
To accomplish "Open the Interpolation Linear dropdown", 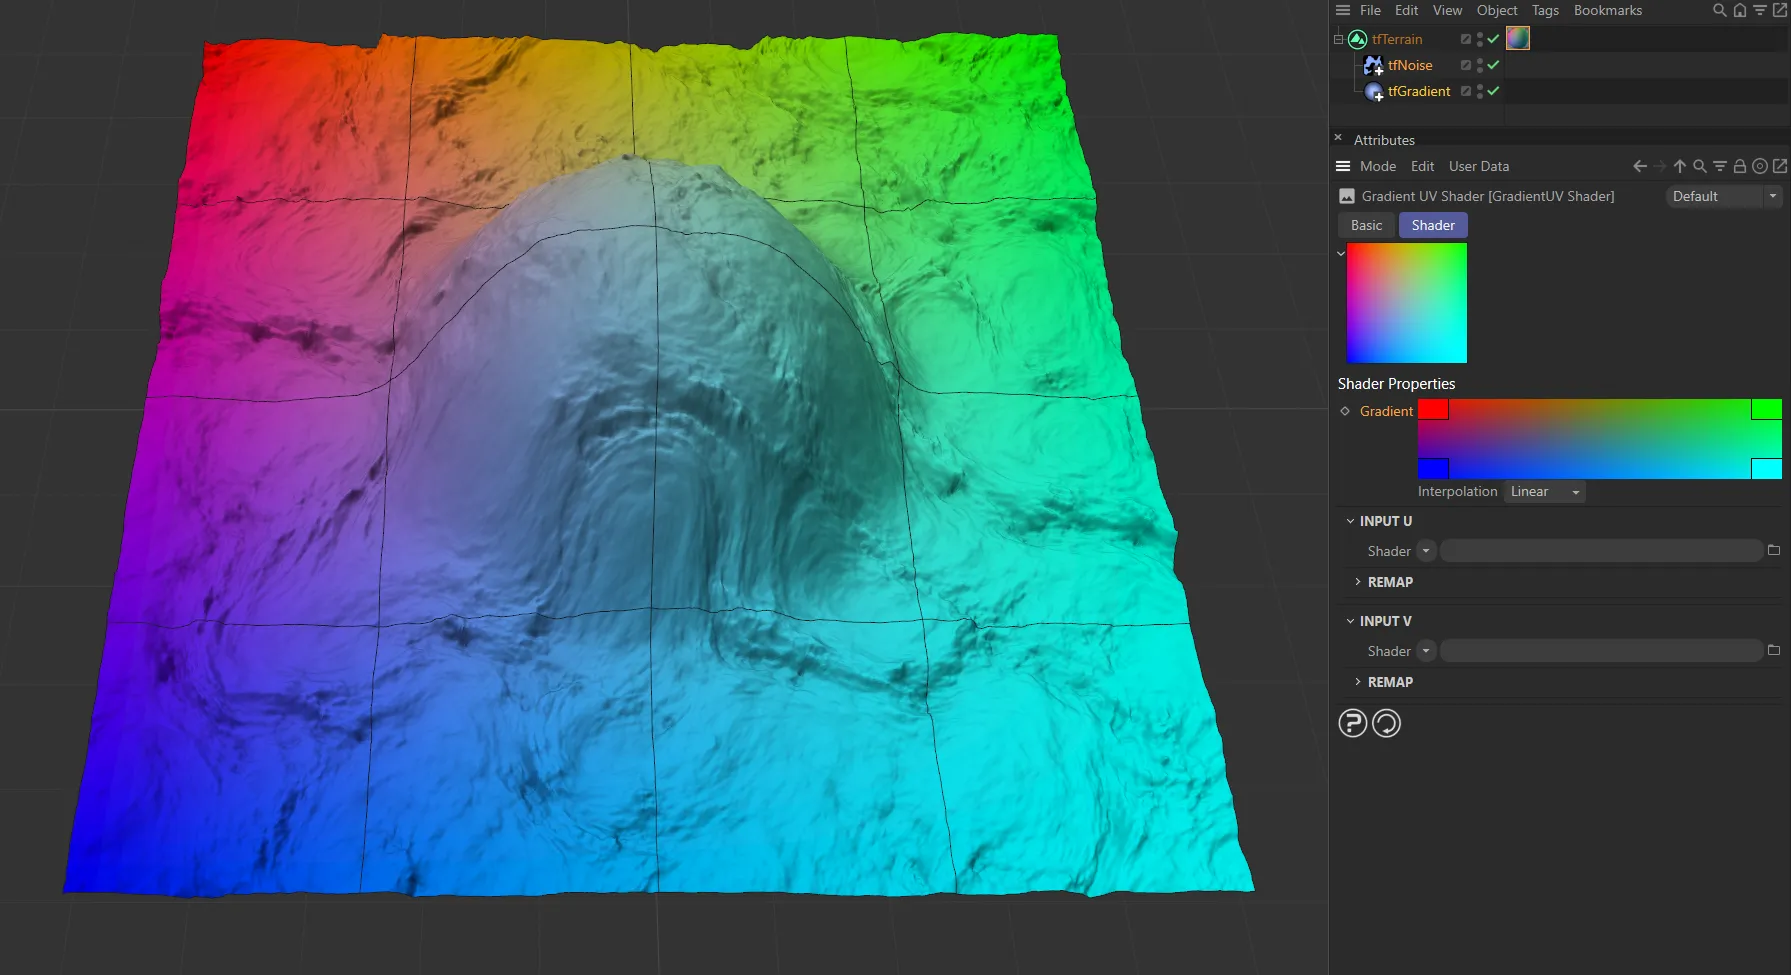I will pyautogui.click(x=1544, y=492).
